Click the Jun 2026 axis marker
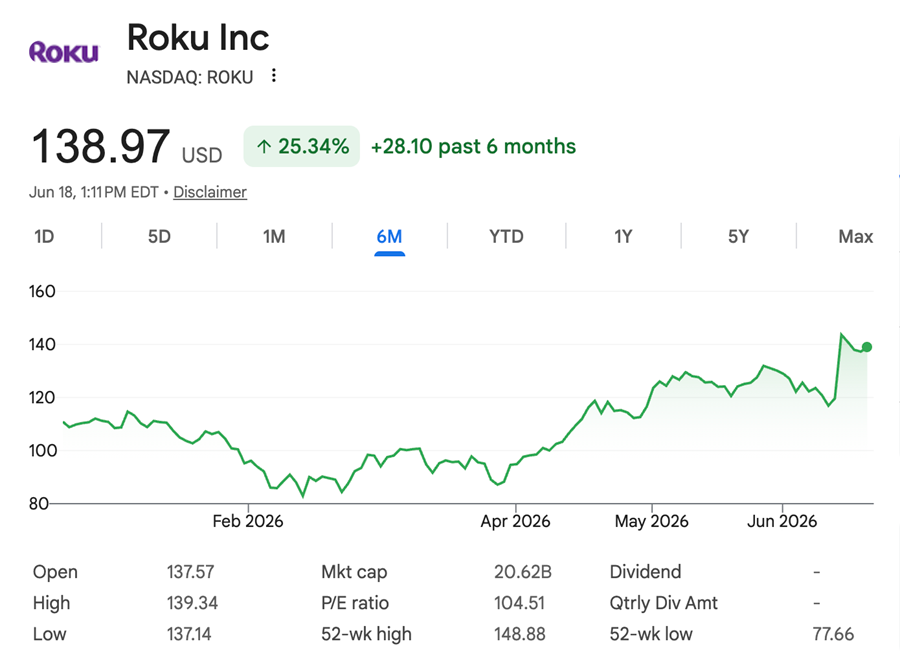 pos(782,521)
